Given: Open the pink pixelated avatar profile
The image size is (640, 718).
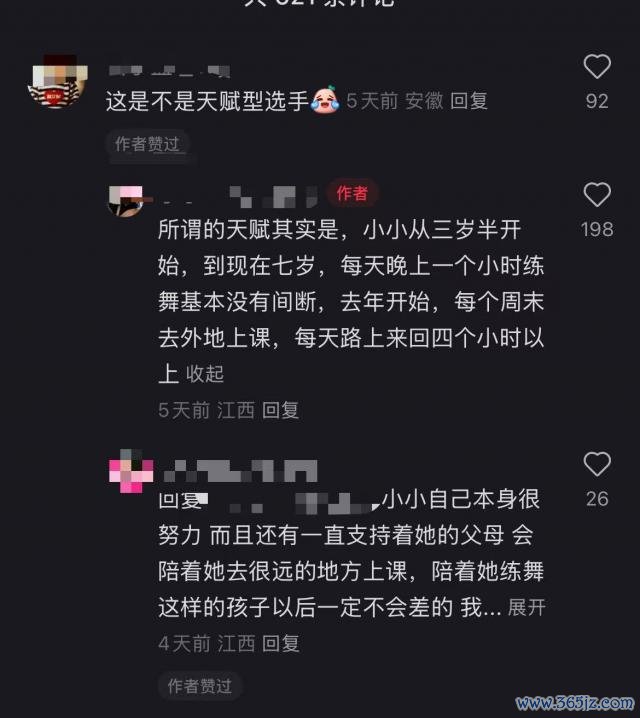Looking at the screenshot, I should pyautogui.click(x=131, y=470).
